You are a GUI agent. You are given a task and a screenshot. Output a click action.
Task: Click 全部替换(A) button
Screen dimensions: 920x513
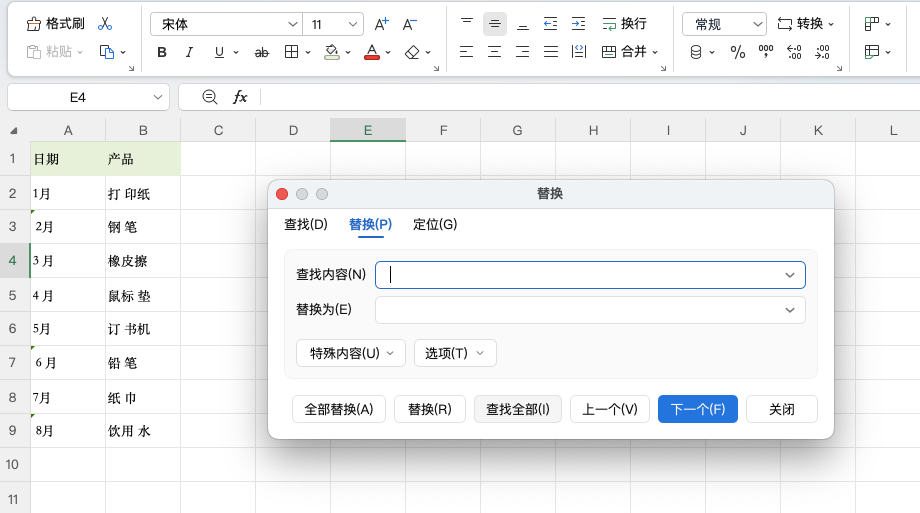339,409
